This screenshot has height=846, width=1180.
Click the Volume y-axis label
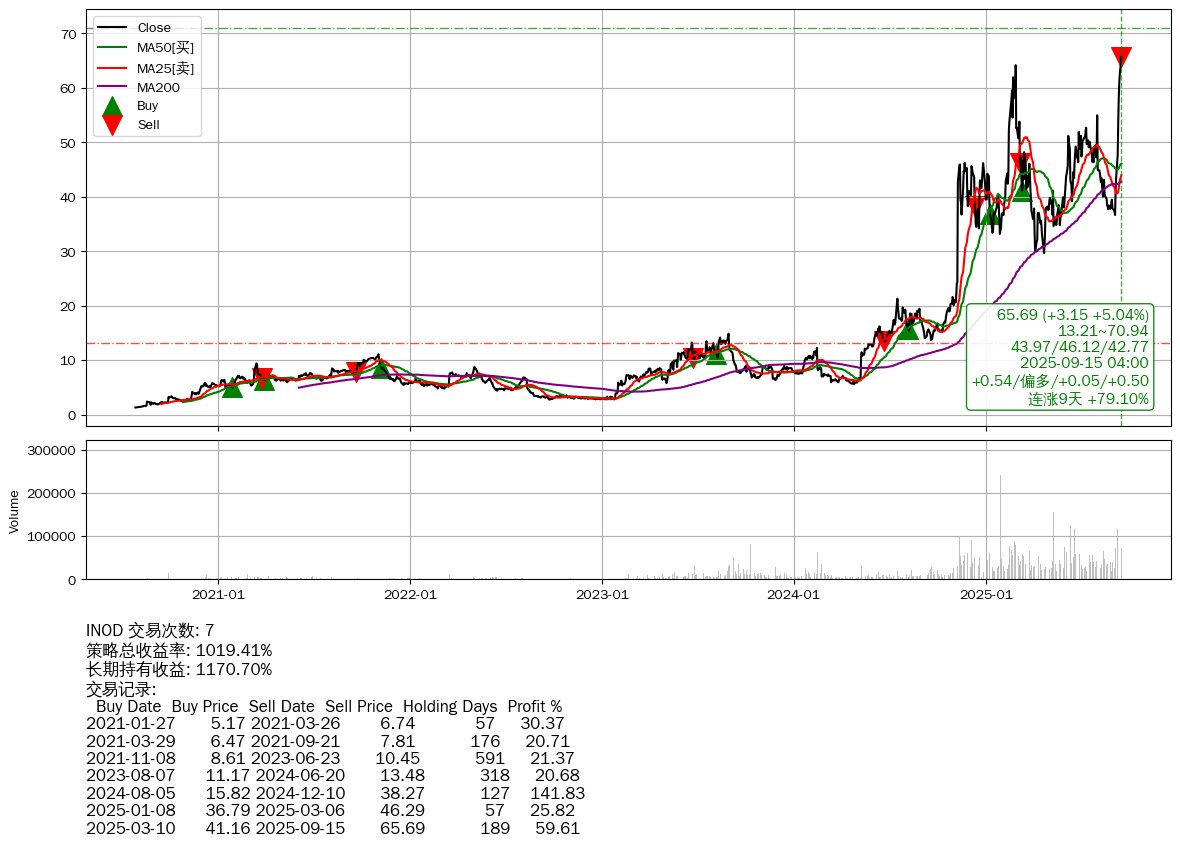(14, 510)
